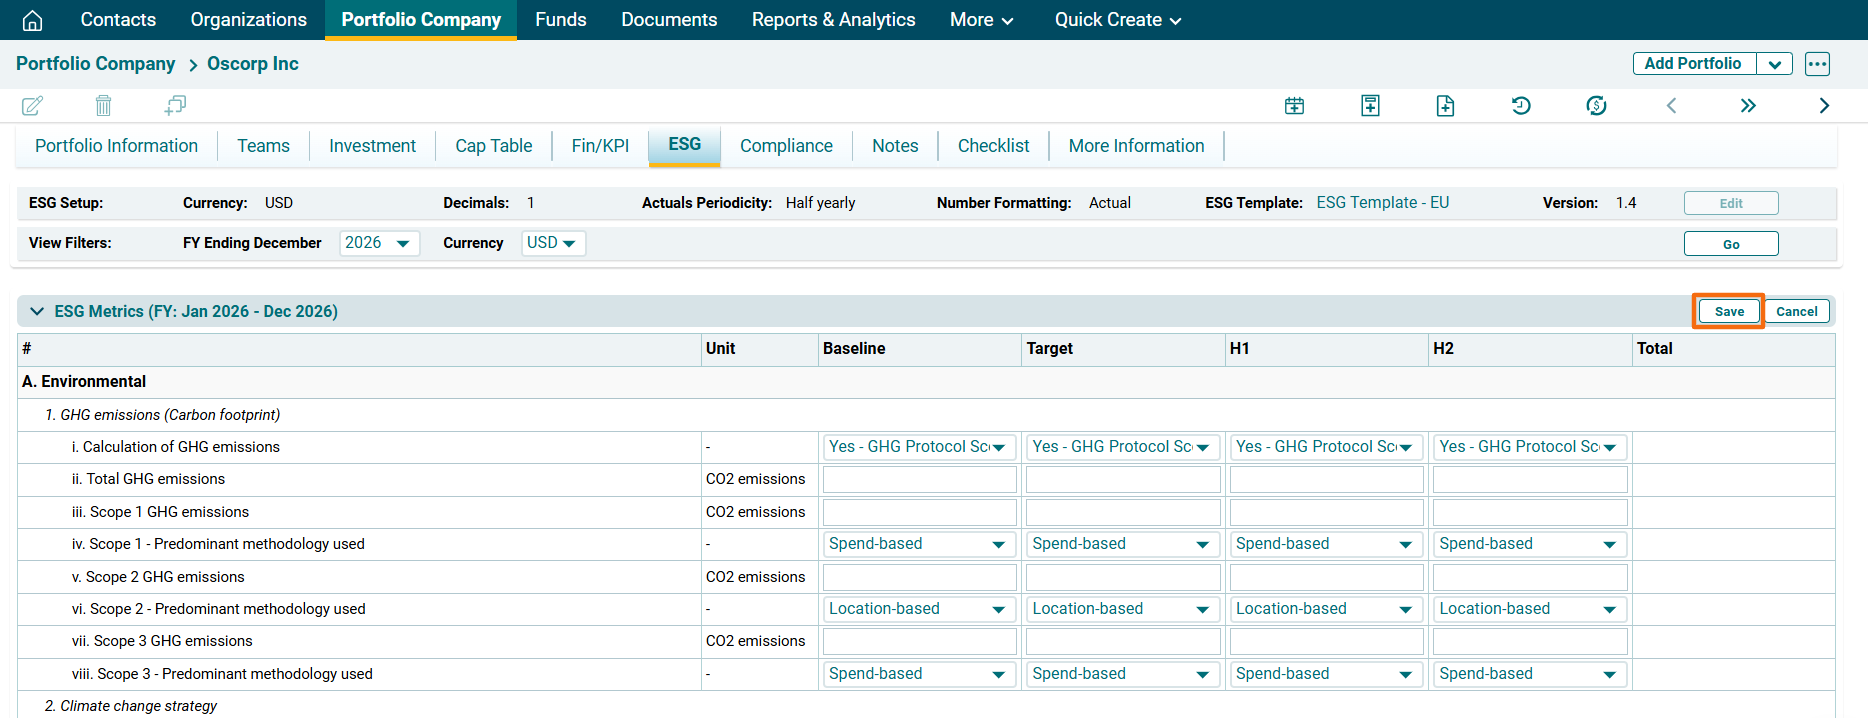Open the FY Ending year 2026 dropdown
1868x718 pixels.
pyautogui.click(x=379, y=243)
